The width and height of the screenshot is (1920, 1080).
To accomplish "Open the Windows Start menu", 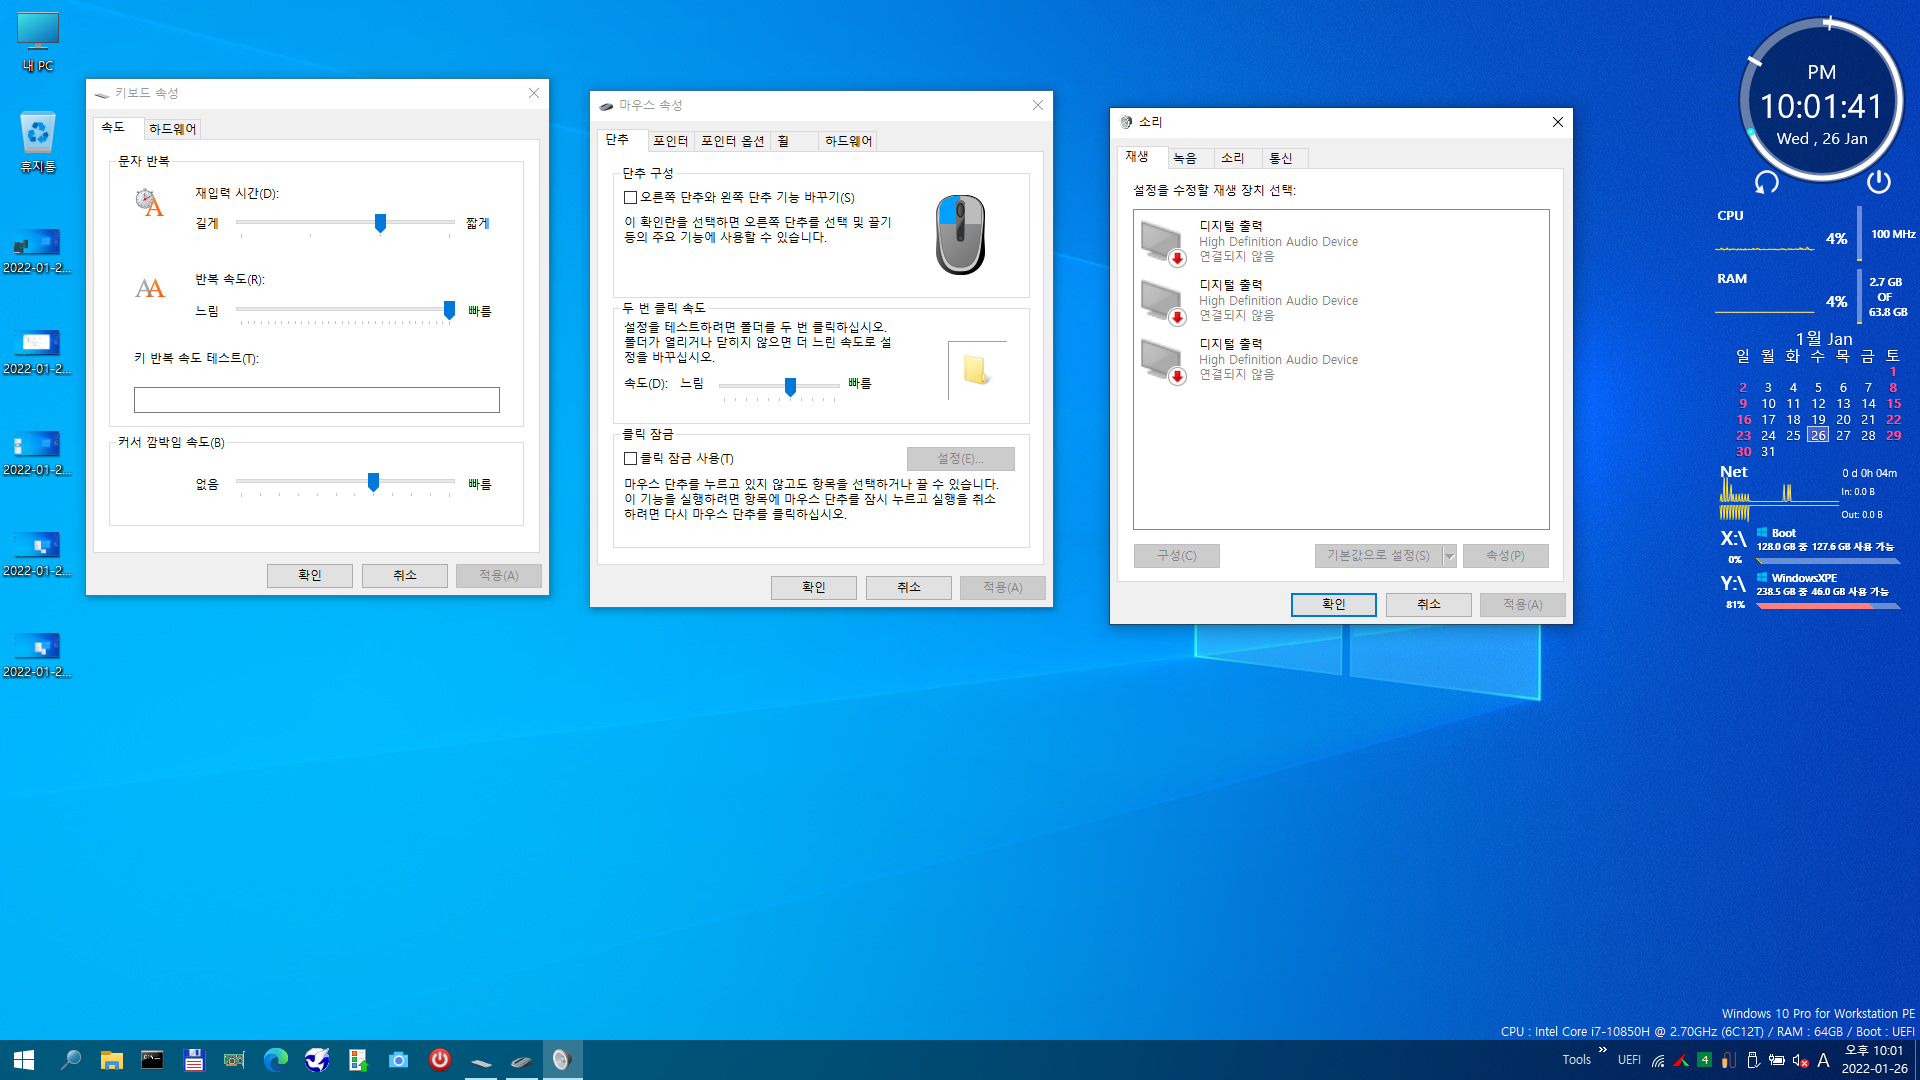I will (24, 1060).
